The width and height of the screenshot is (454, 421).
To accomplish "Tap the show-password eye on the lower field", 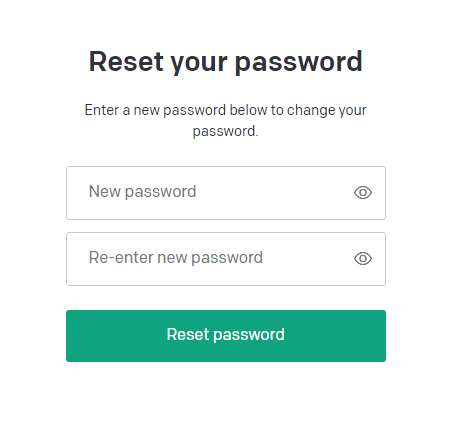I will [363, 259].
